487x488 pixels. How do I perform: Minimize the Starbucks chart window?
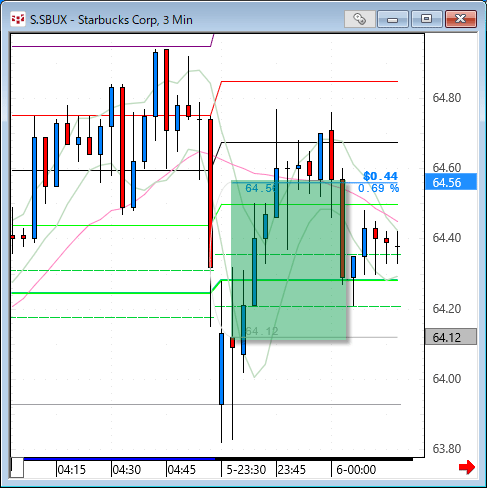393,19
